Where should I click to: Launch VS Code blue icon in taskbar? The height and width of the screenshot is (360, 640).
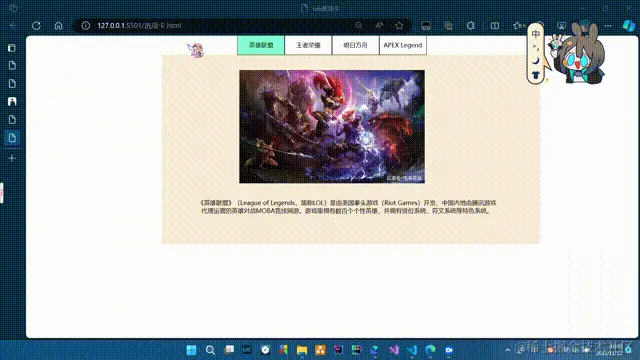[412, 350]
